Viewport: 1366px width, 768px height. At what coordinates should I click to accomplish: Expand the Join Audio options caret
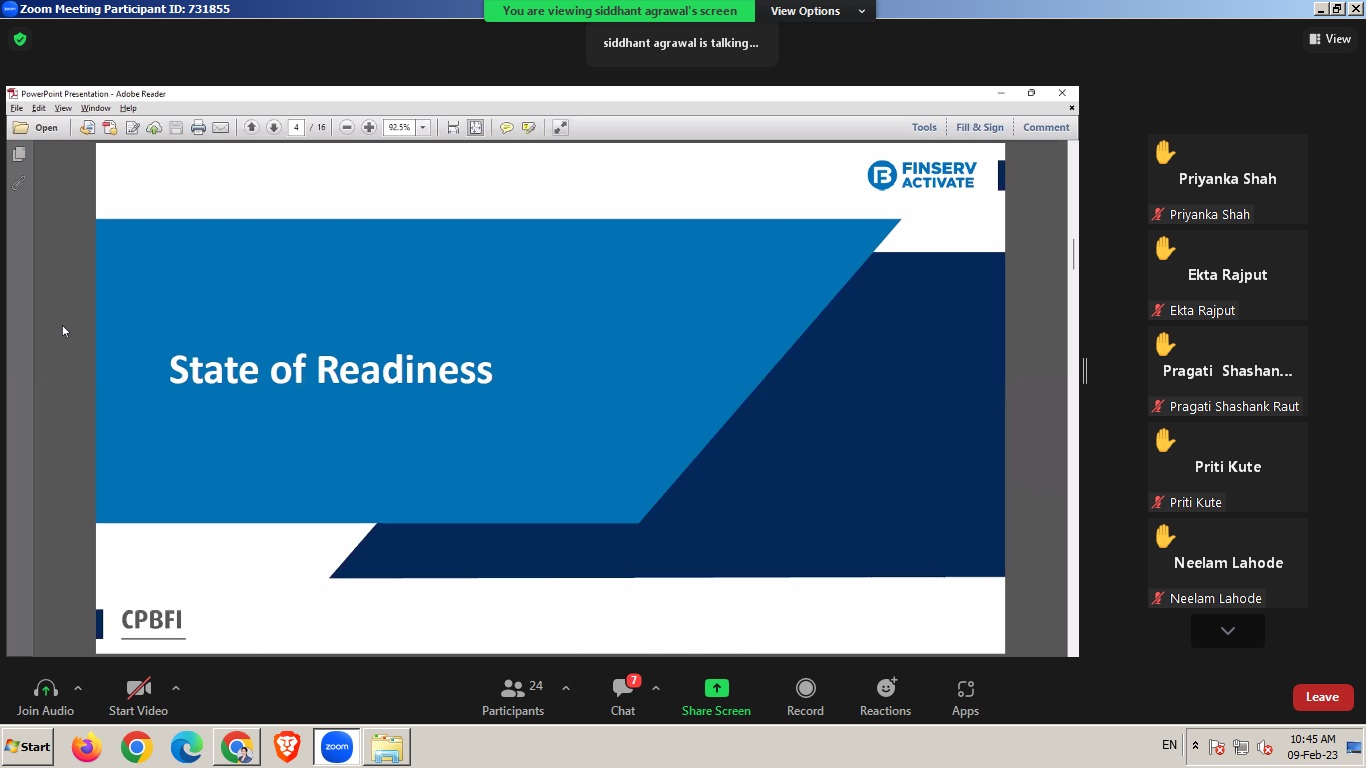(78, 688)
